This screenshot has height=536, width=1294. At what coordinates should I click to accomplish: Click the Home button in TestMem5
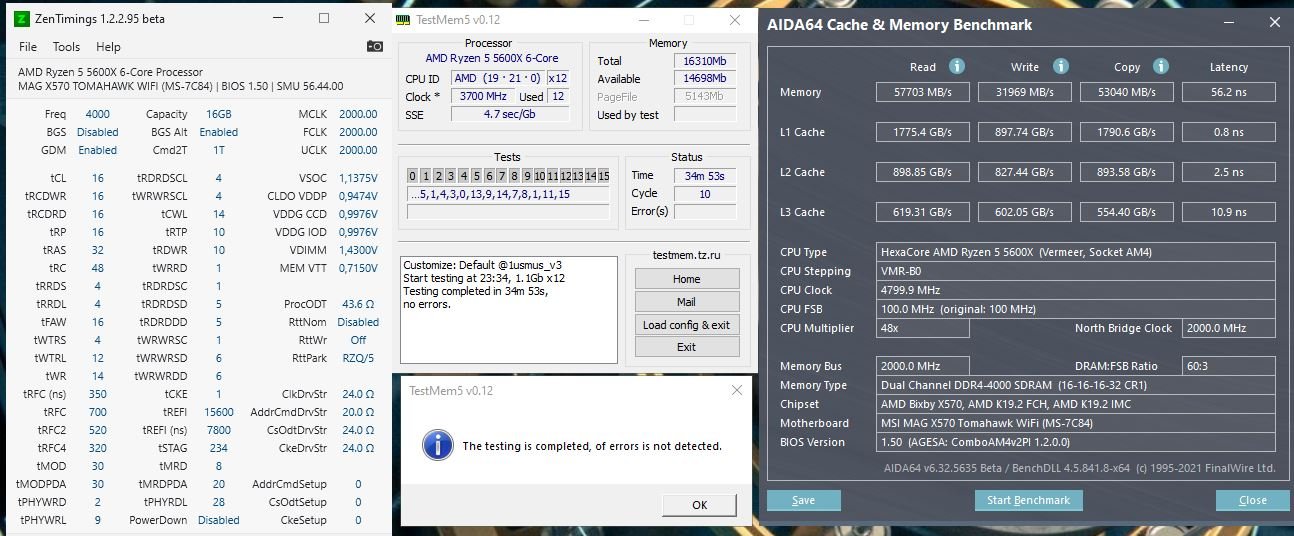(687, 279)
